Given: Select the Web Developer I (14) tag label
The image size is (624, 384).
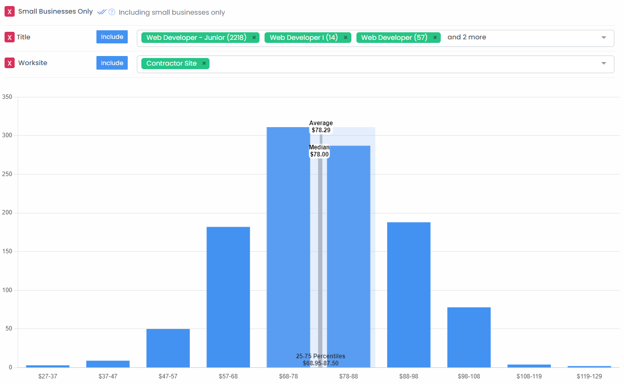Looking at the screenshot, I should pos(304,37).
